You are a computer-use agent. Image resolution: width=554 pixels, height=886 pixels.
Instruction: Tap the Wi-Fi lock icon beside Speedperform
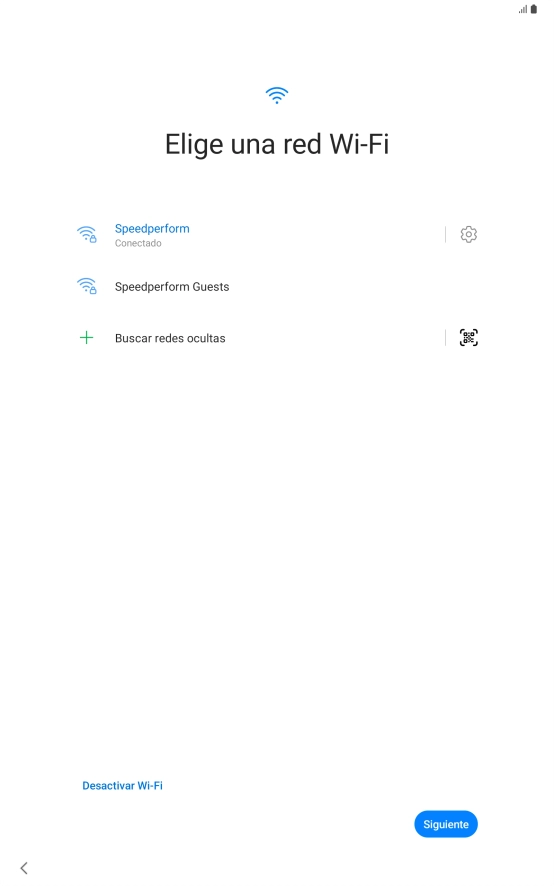[x=86, y=234]
